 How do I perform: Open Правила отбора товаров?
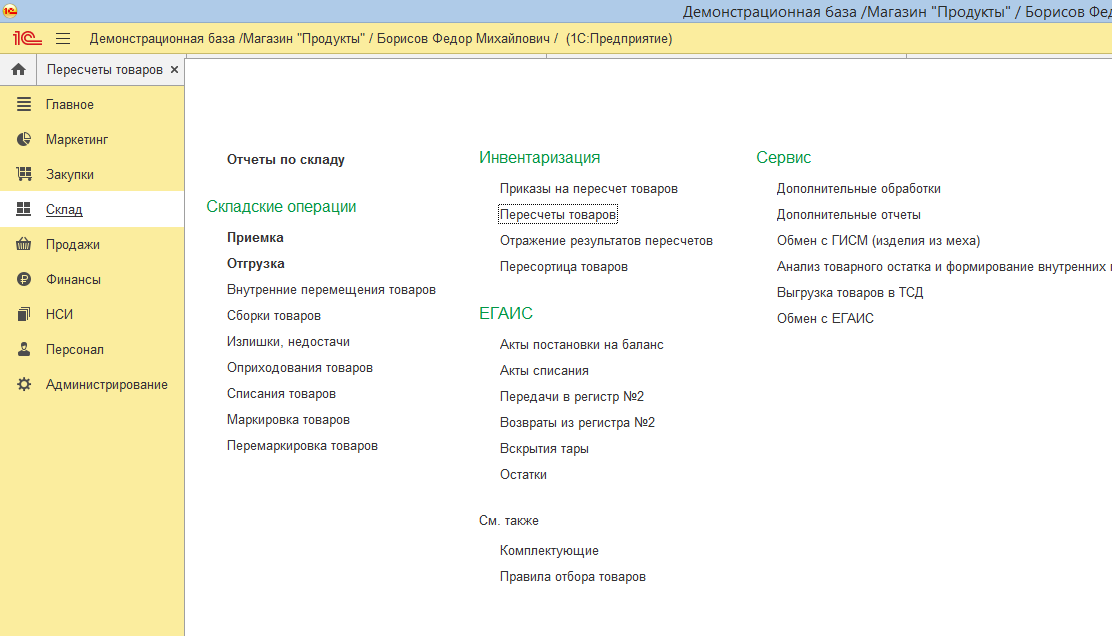point(572,577)
